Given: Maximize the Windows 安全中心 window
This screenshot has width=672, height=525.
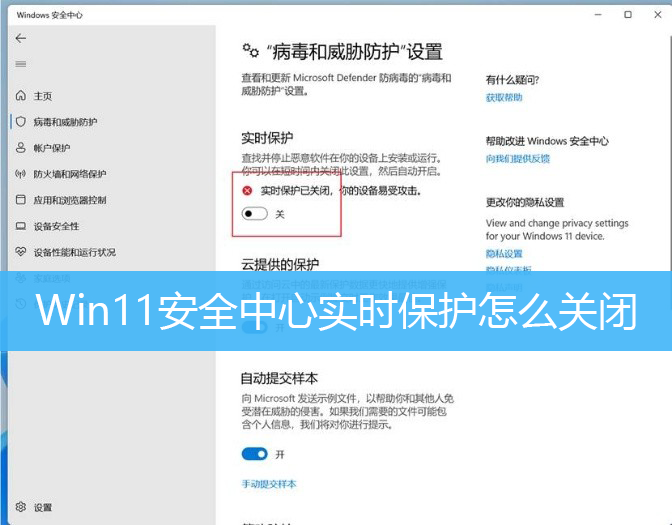Looking at the screenshot, I should pyautogui.click(x=627, y=14).
